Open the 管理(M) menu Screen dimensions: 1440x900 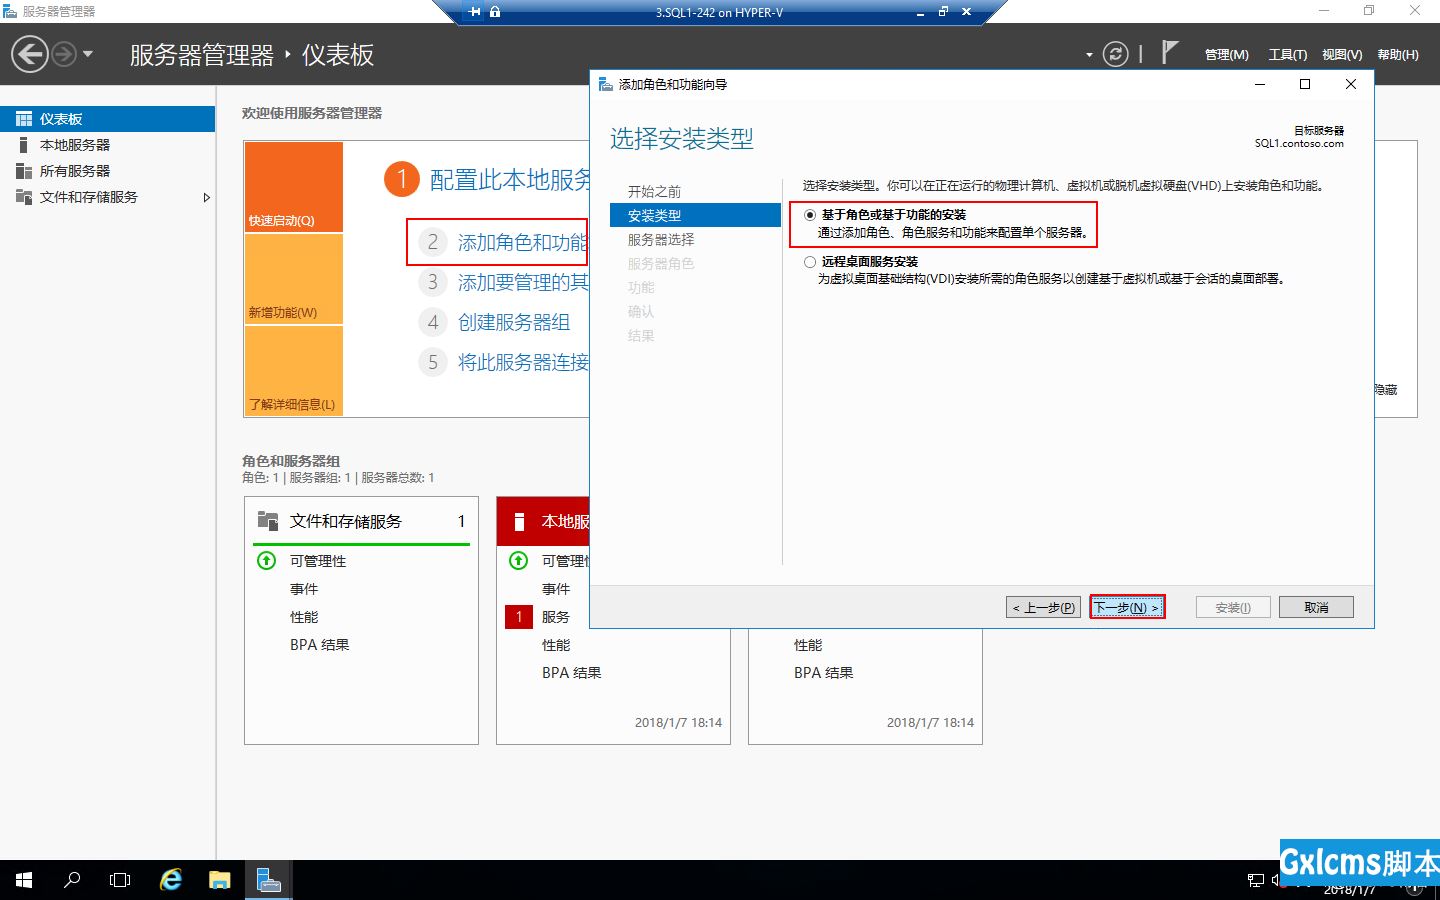(x=1227, y=55)
